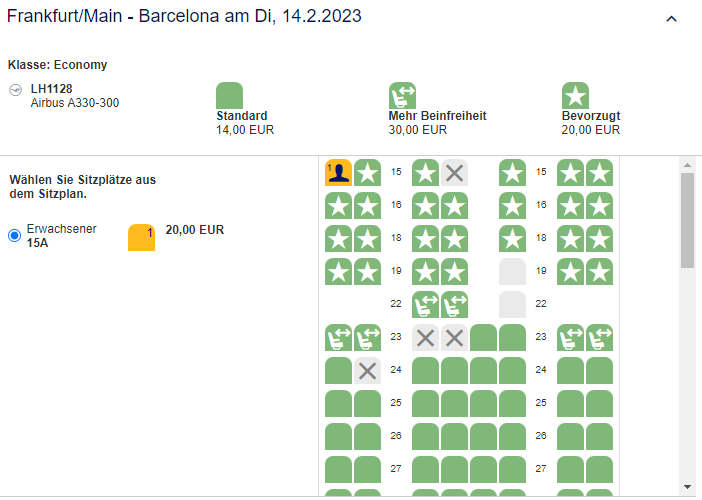Select the leftmost star seat in row 16

[338, 205]
